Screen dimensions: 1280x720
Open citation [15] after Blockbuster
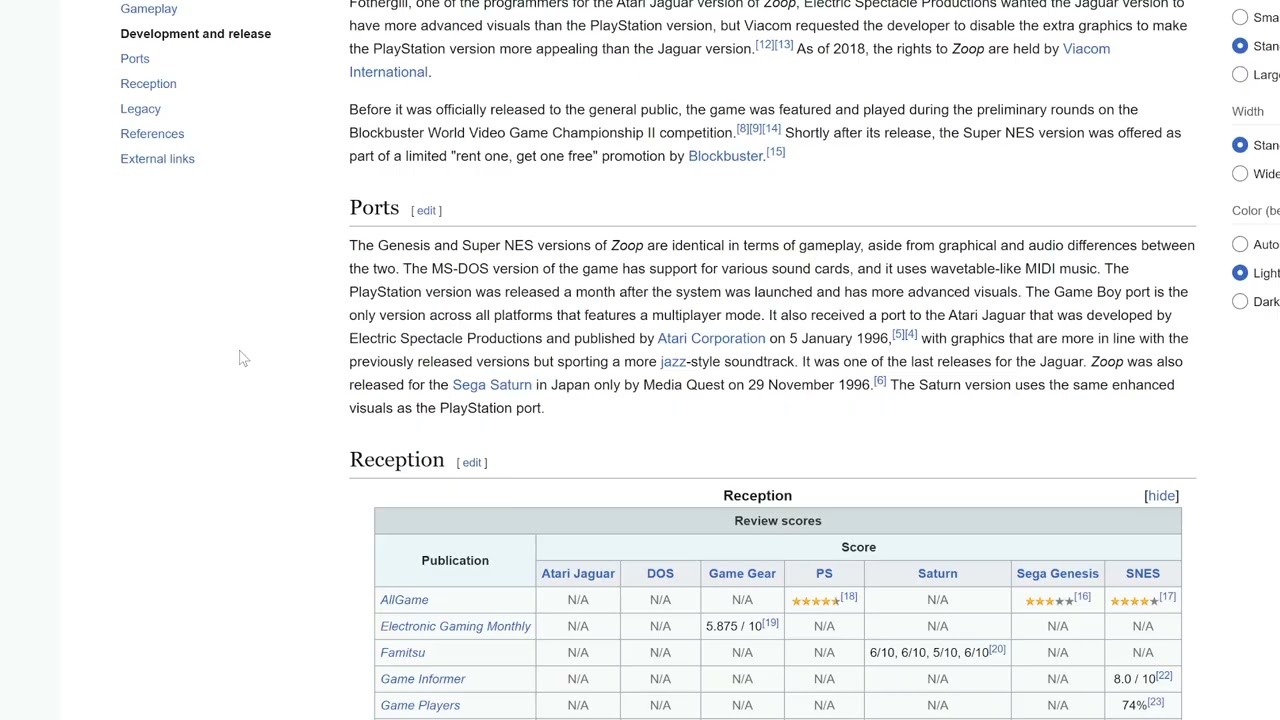tap(776, 152)
